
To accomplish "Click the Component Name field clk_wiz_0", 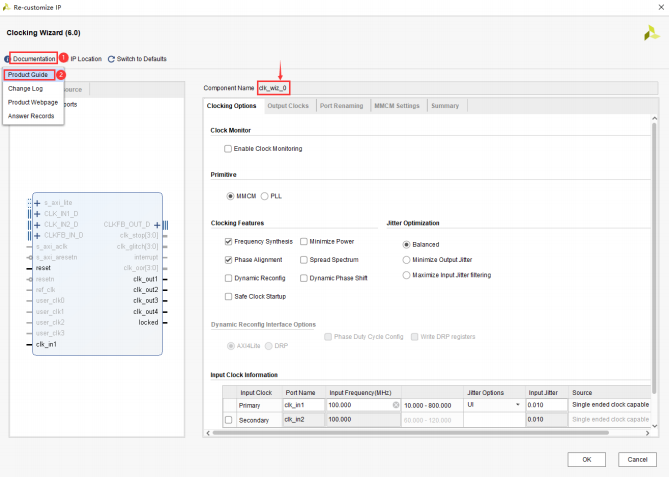I will click(x=457, y=88).
